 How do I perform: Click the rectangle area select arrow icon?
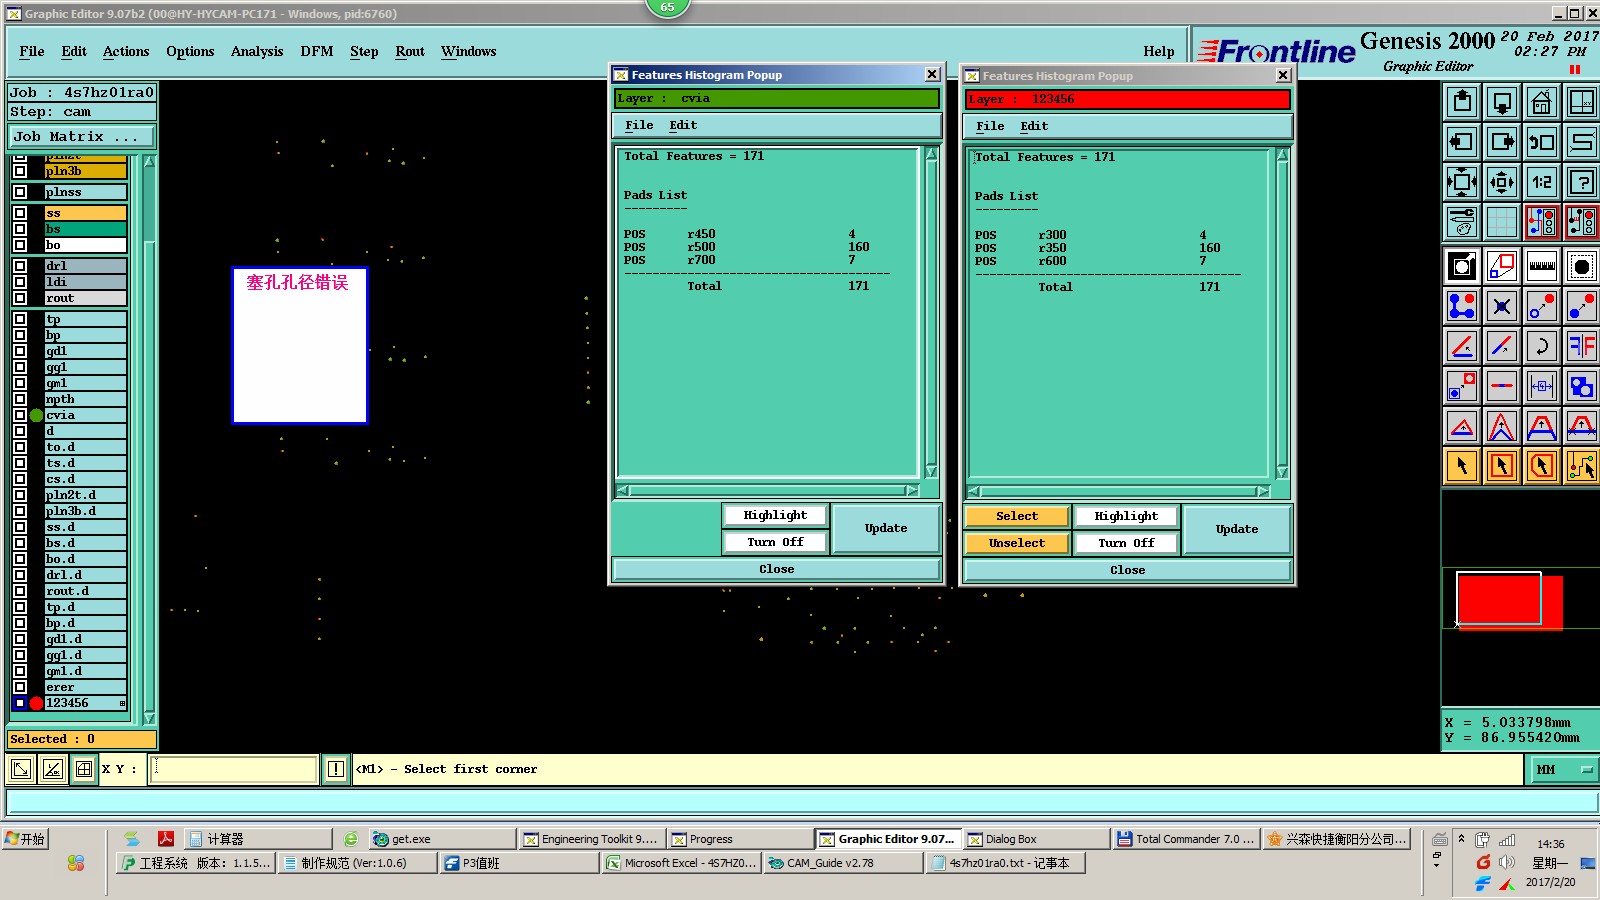pyautogui.click(x=1502, y=466)
